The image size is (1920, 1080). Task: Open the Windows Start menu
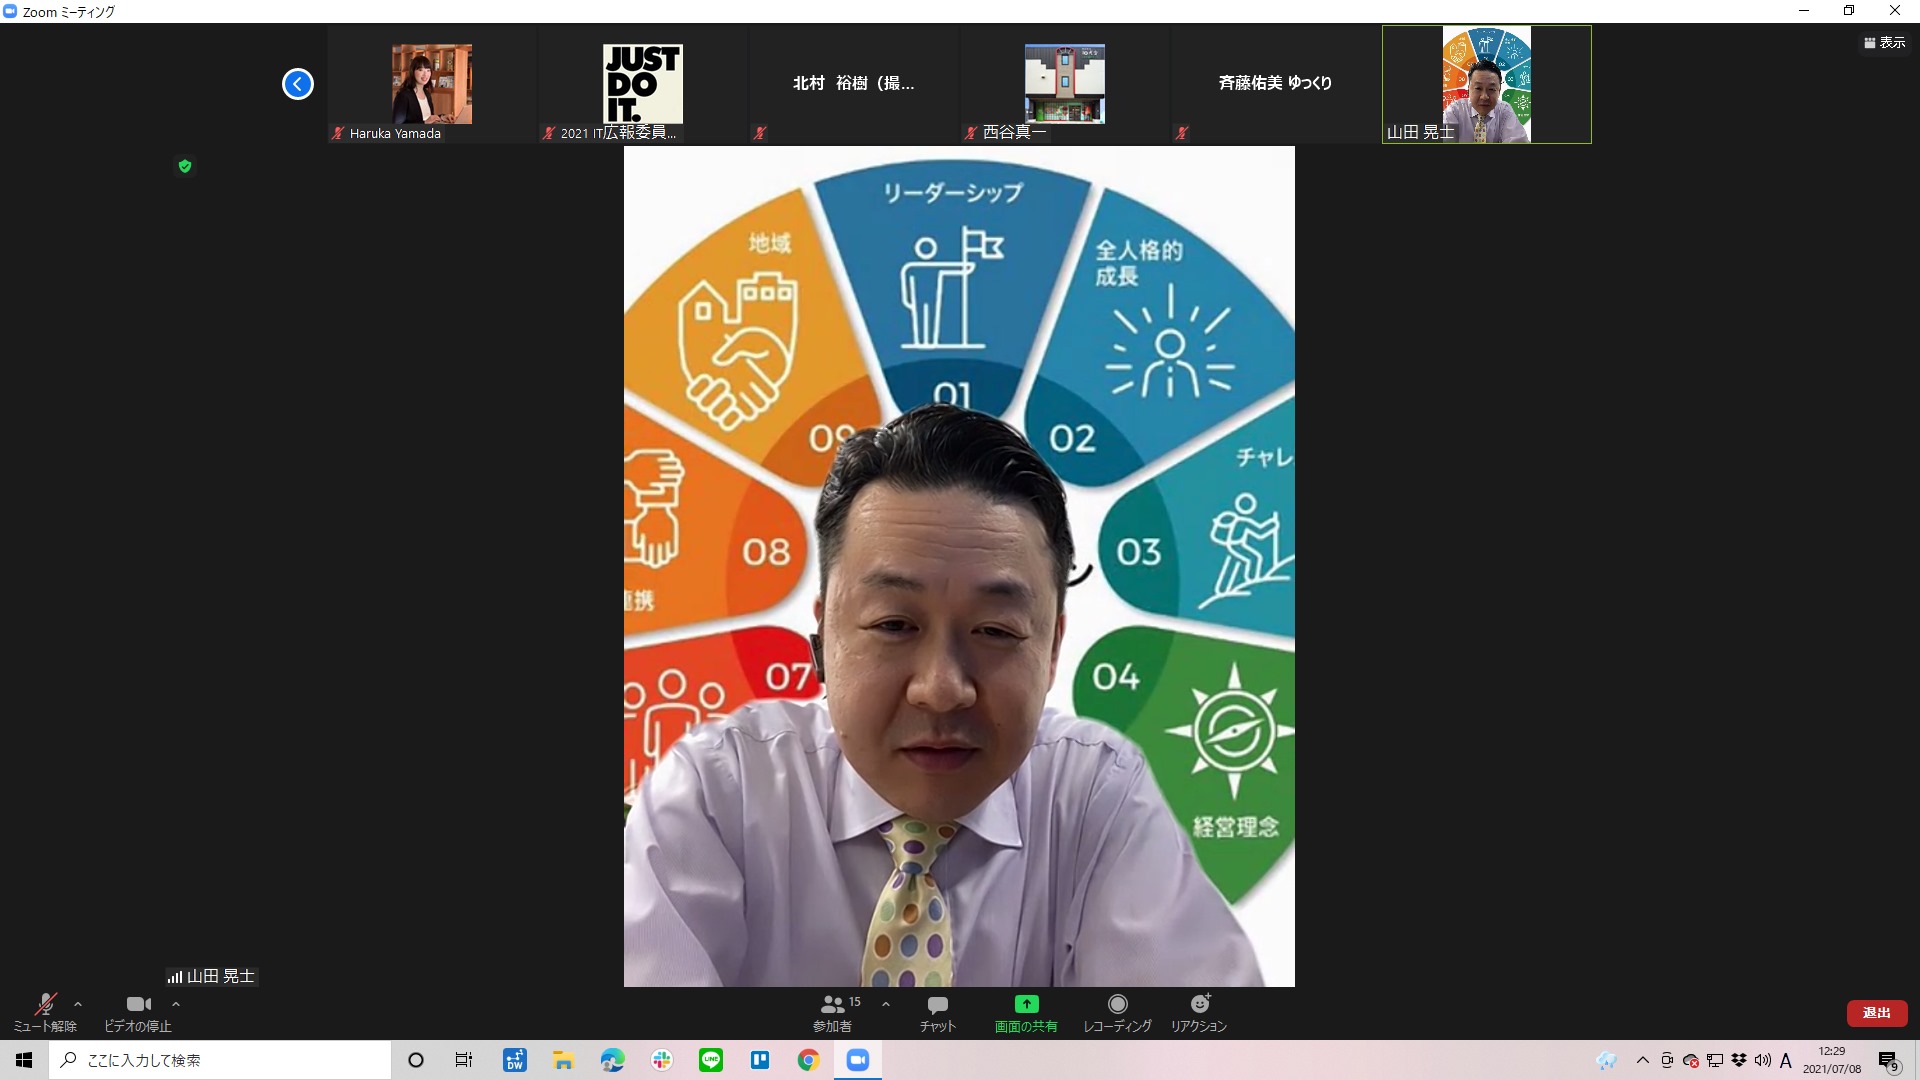tap(24, 1060)
